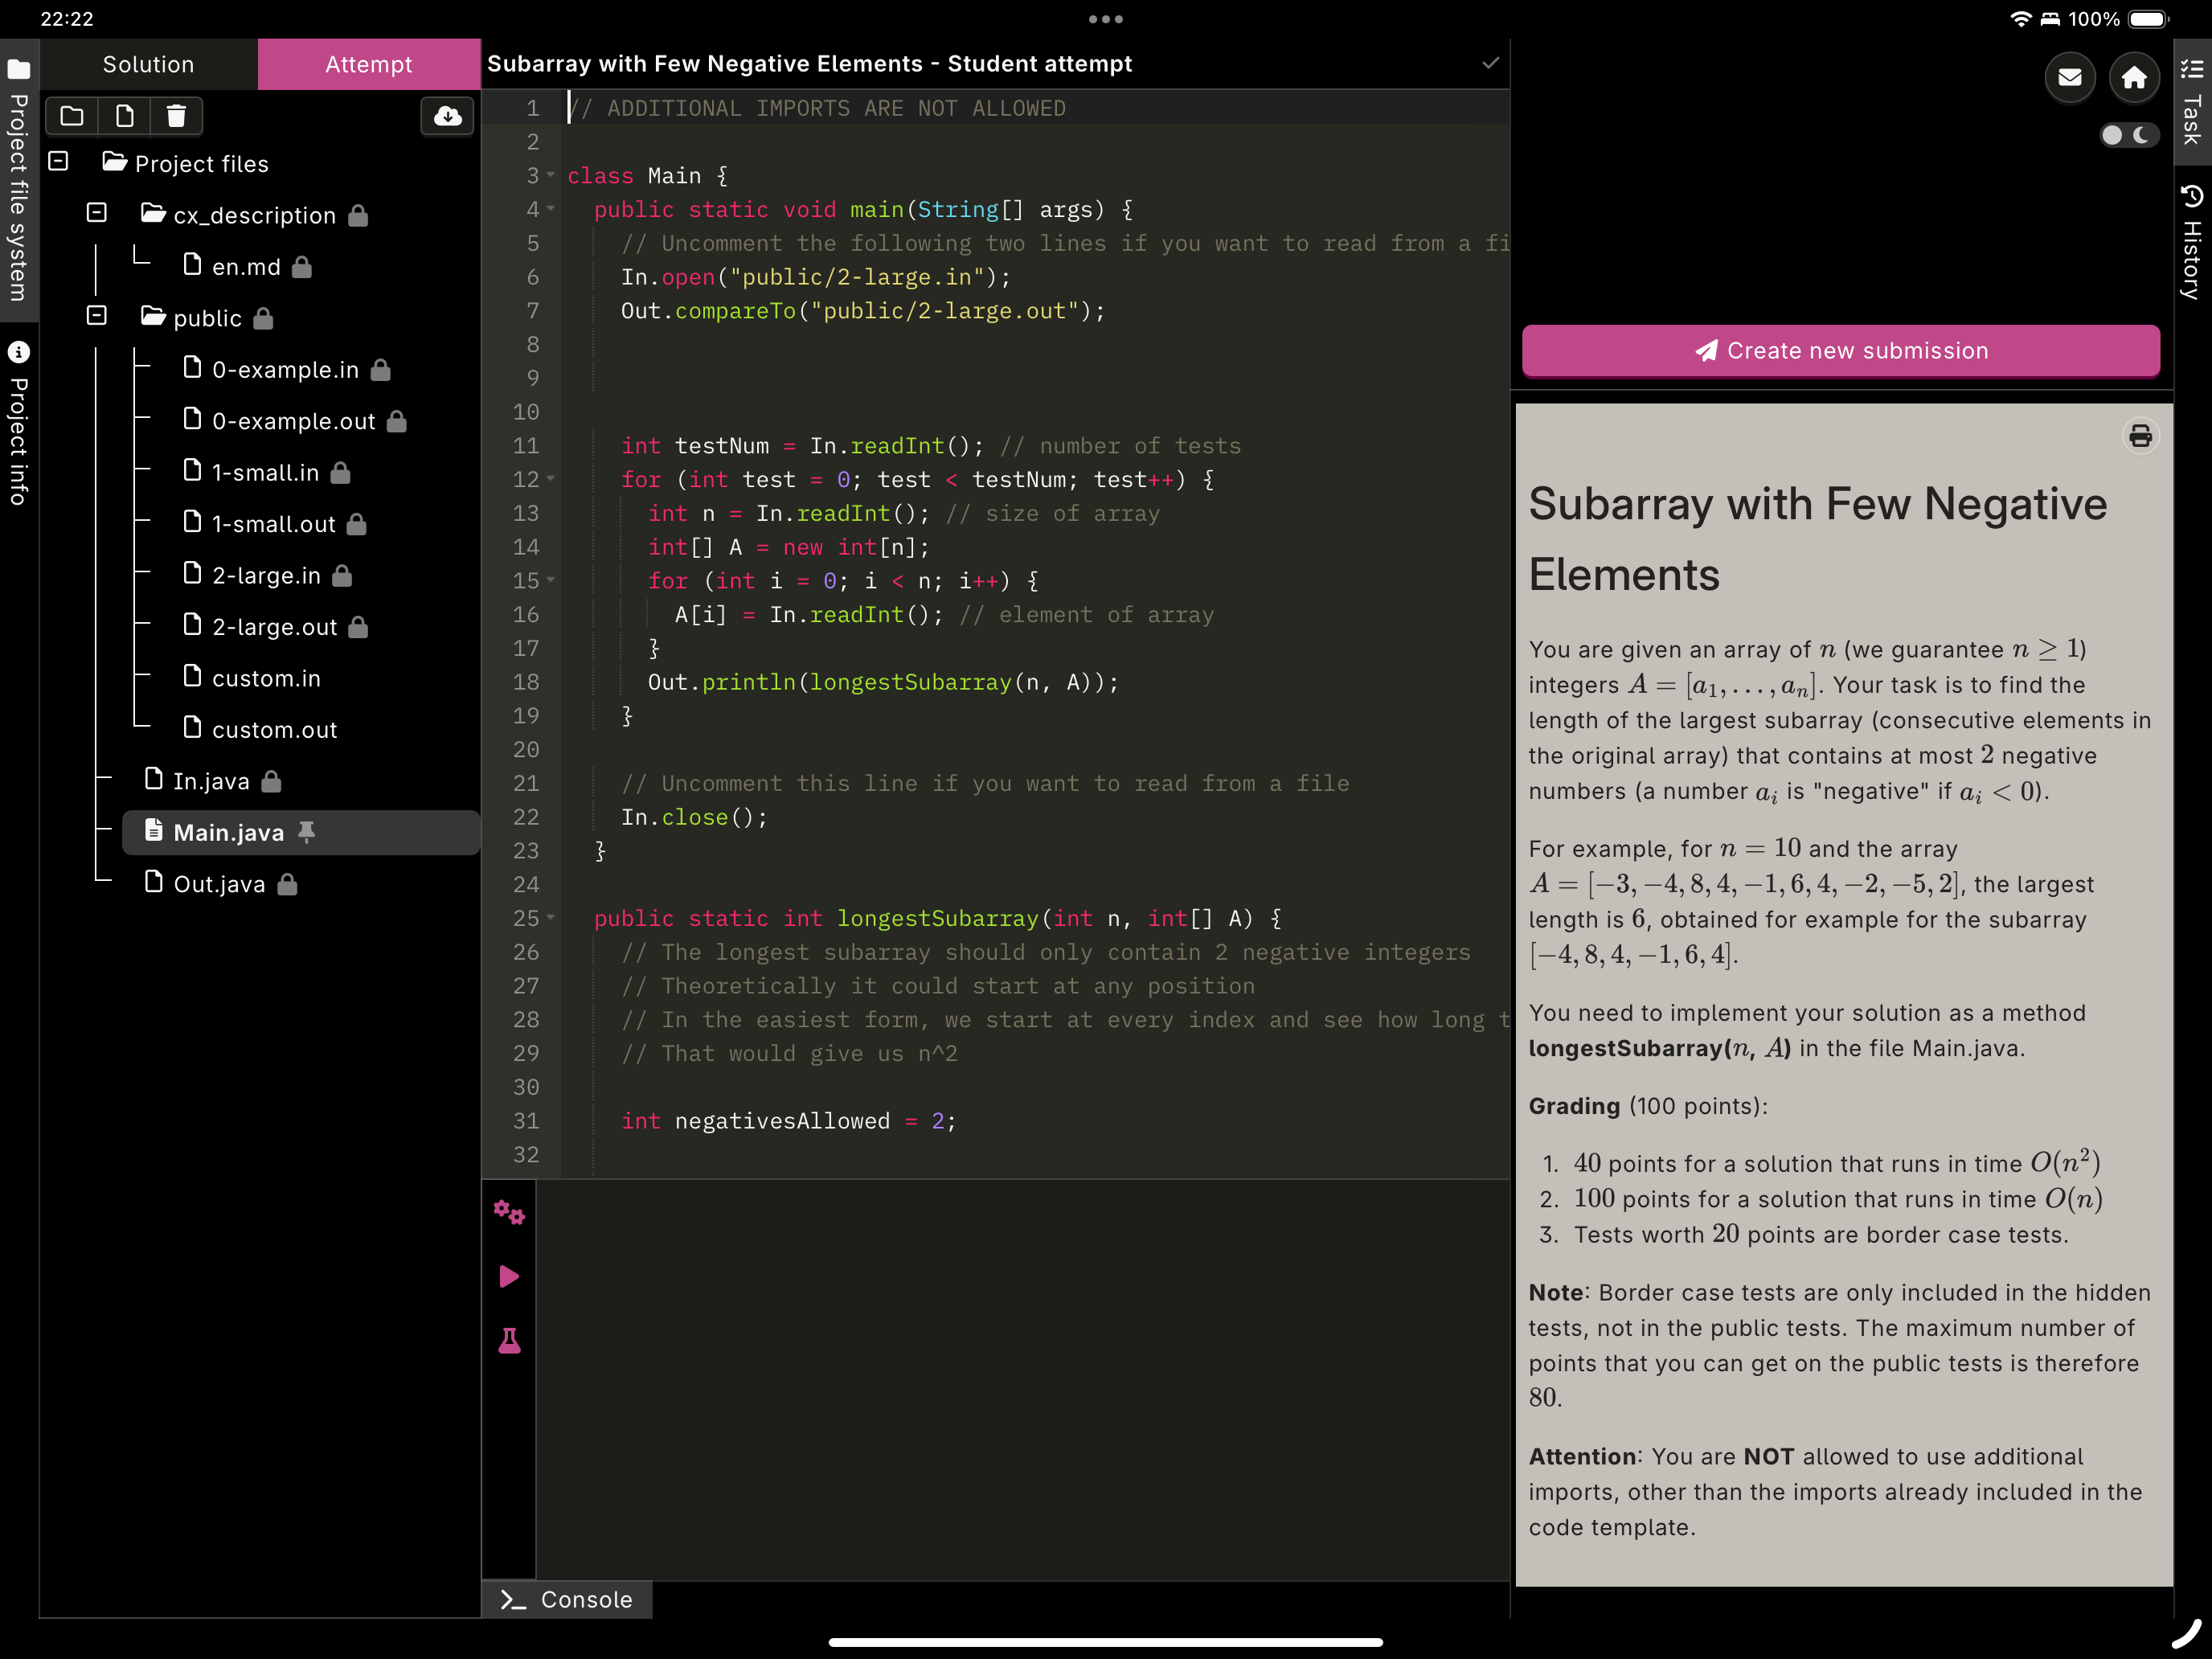Open custom.in file
Screen dimensions: 2212x1659
266,679
